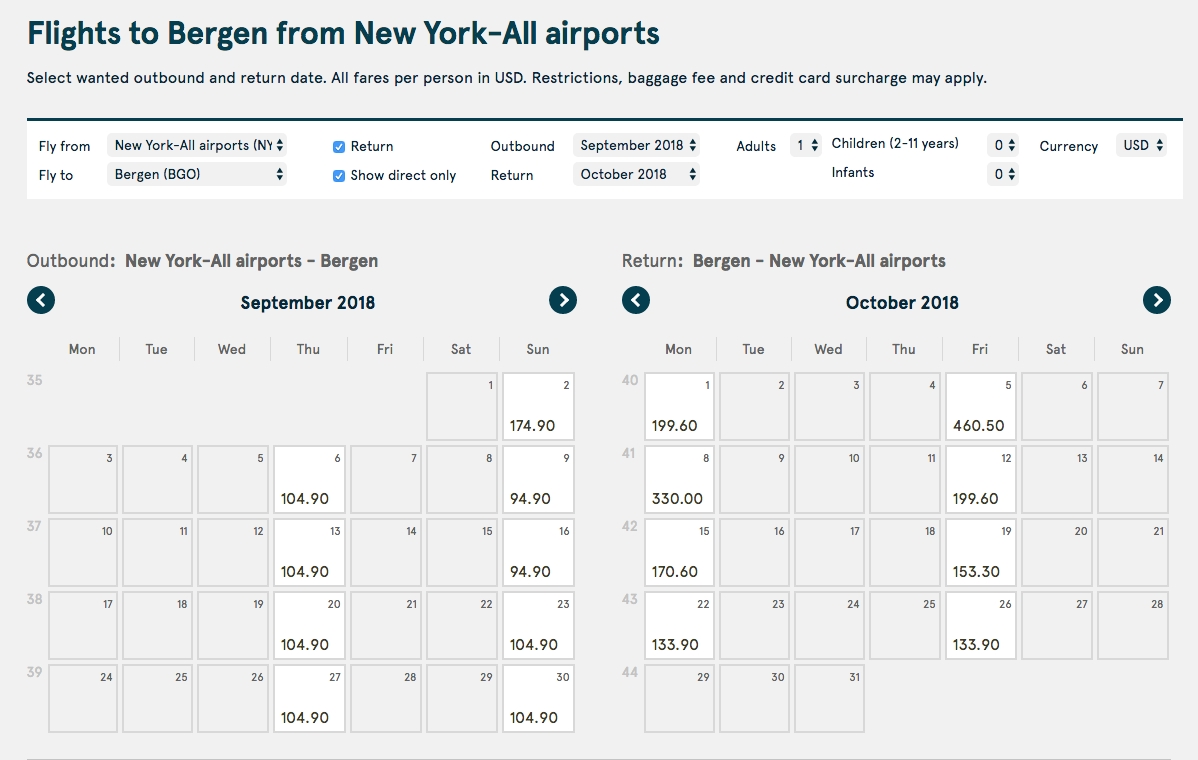
Task: Click the Return Bergen – New York-All airports heading
Action: [x=784, y=261]
